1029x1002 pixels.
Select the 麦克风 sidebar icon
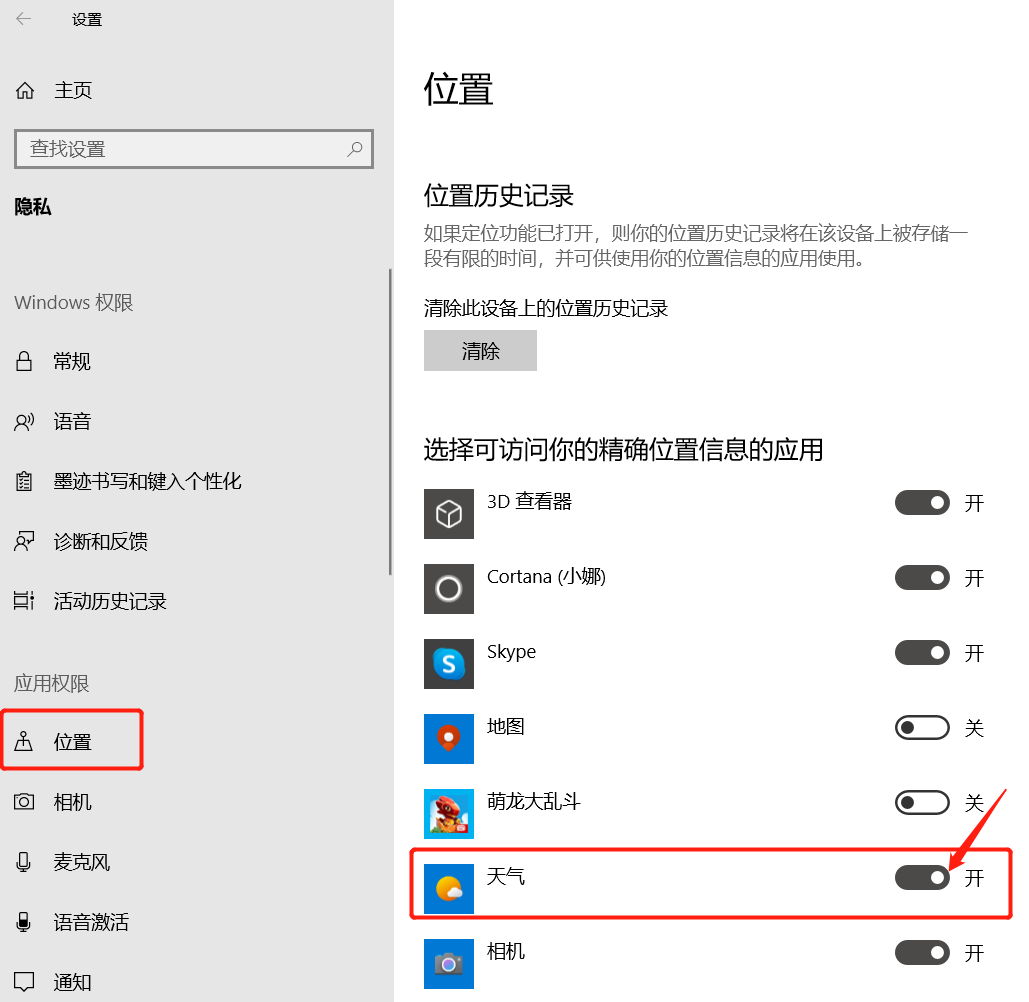coord(24,862)
